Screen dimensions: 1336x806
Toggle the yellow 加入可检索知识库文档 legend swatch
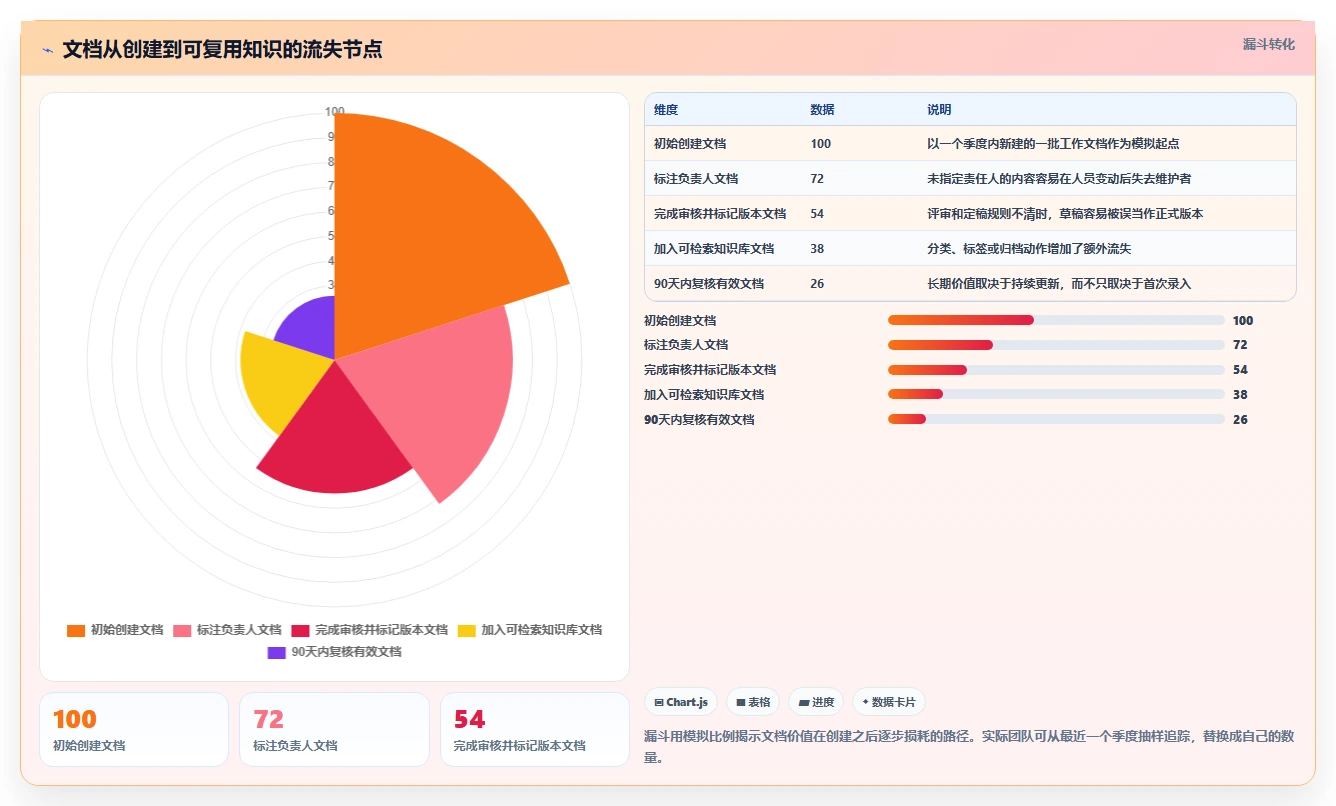point(467,630)
